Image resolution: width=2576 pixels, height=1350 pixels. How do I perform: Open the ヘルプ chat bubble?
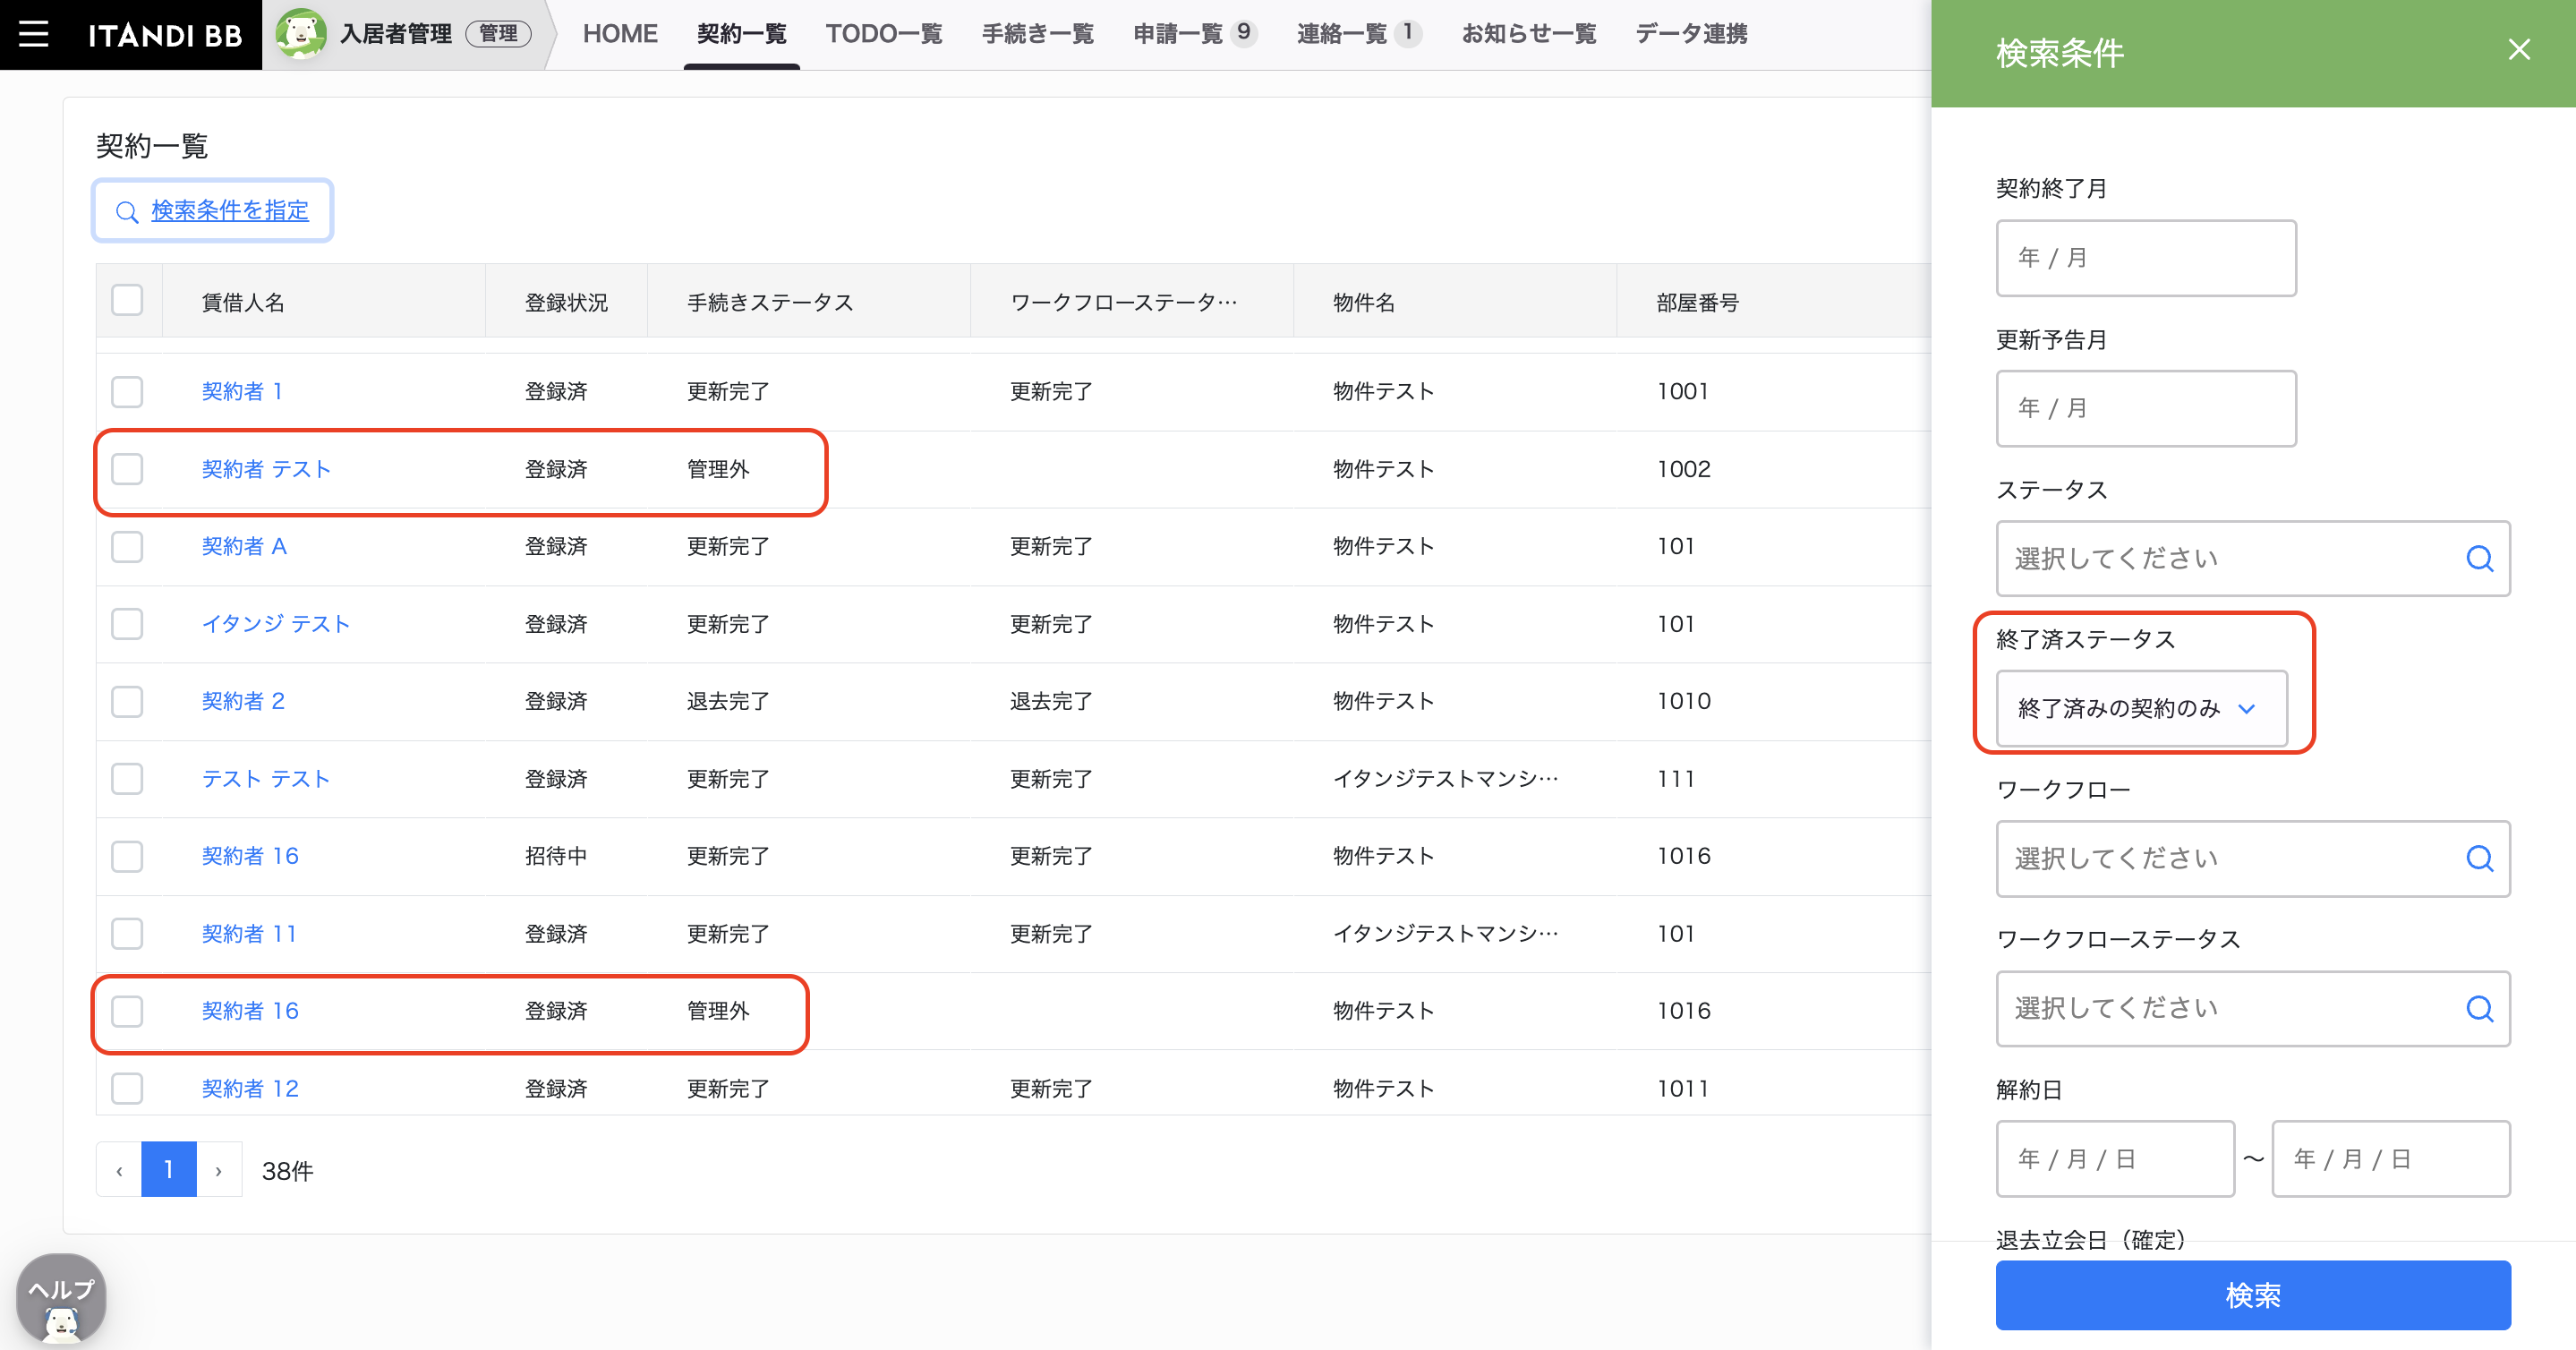61,1298
